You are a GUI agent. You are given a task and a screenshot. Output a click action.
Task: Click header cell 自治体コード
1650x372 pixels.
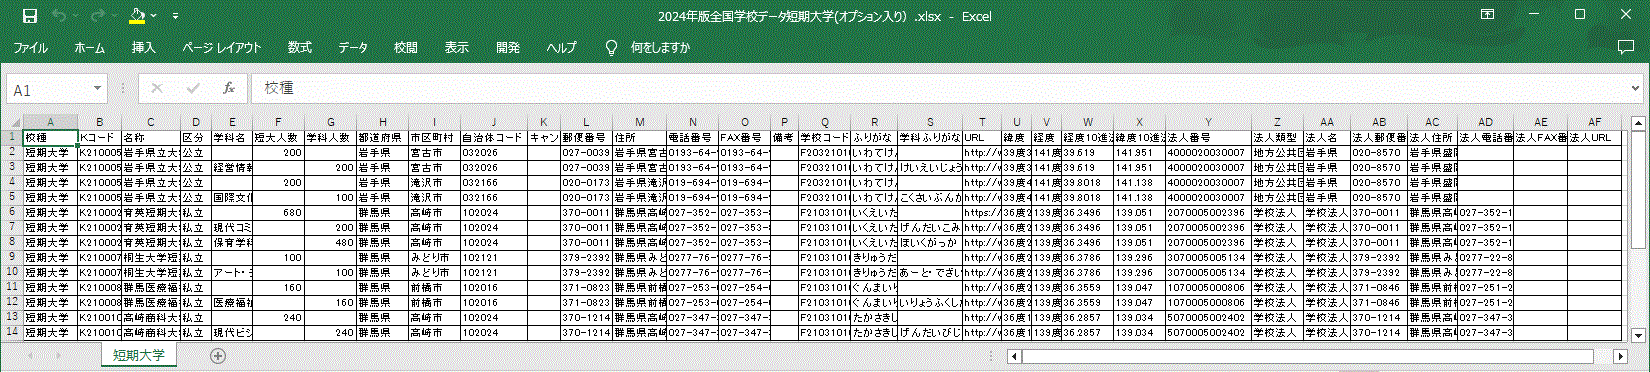(493, 137)
